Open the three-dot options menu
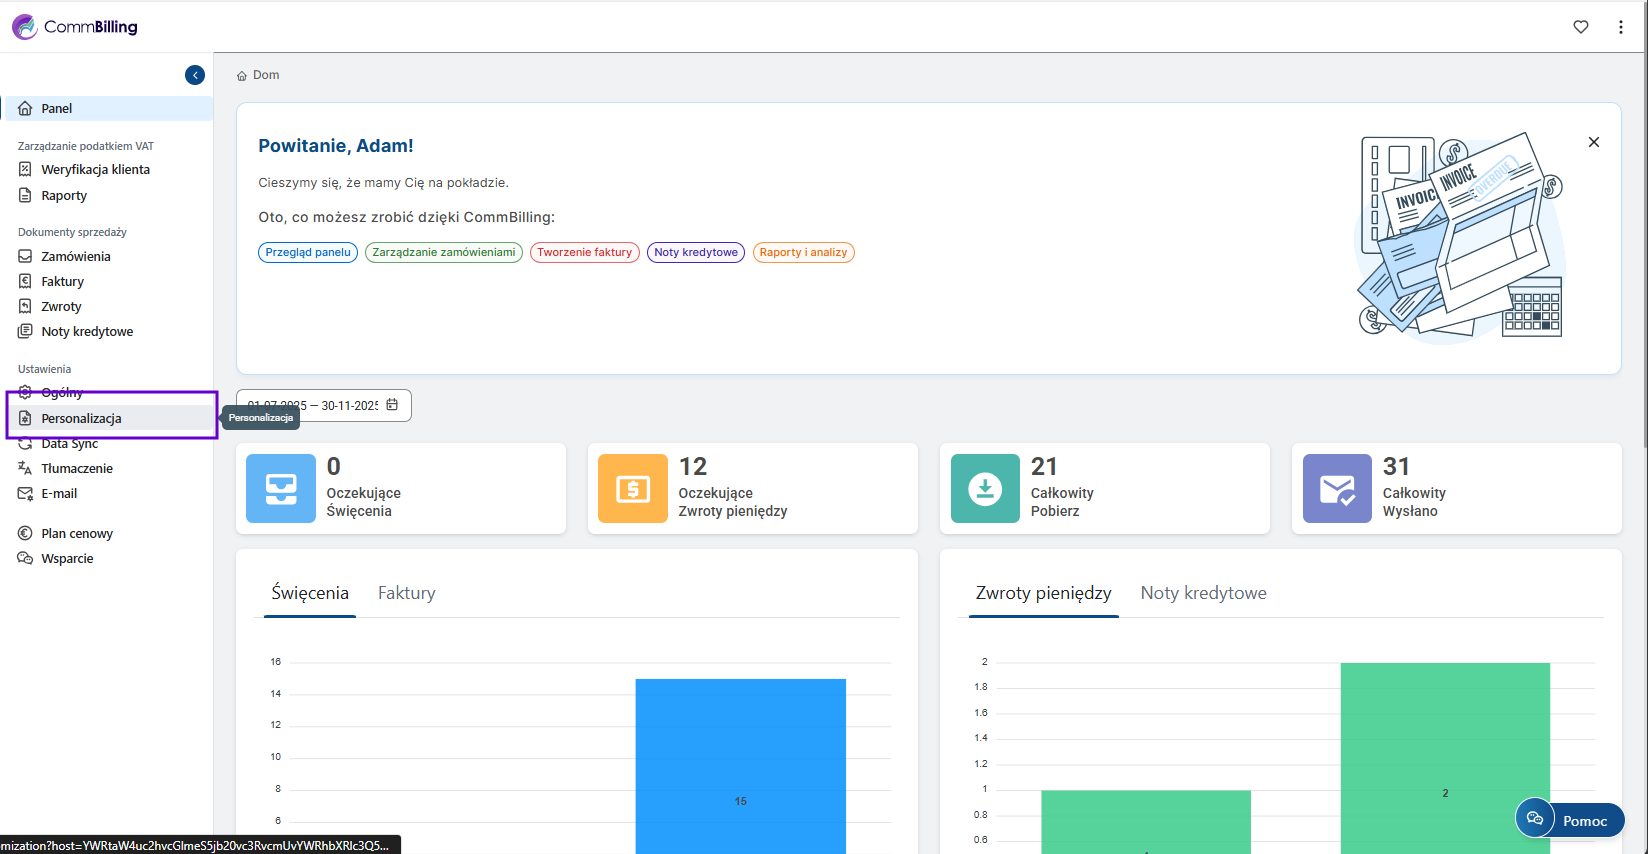 pyautogui.click(x=1621, y=27)
